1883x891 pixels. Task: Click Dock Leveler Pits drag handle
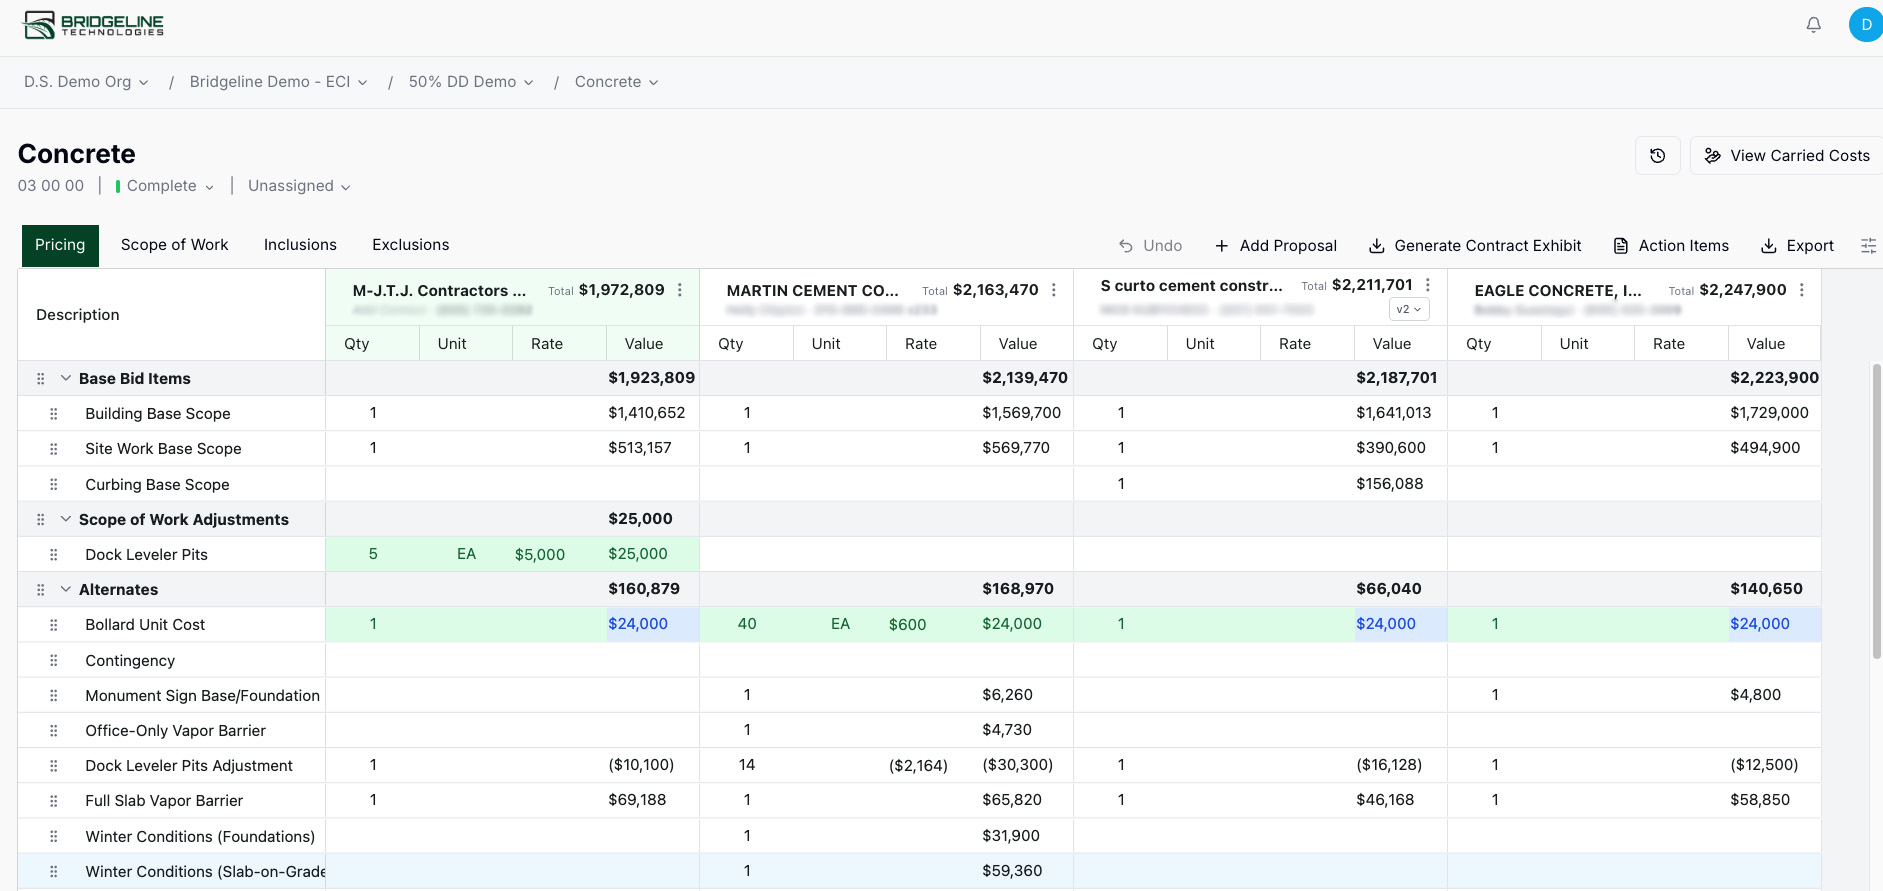tap(54, 555)
